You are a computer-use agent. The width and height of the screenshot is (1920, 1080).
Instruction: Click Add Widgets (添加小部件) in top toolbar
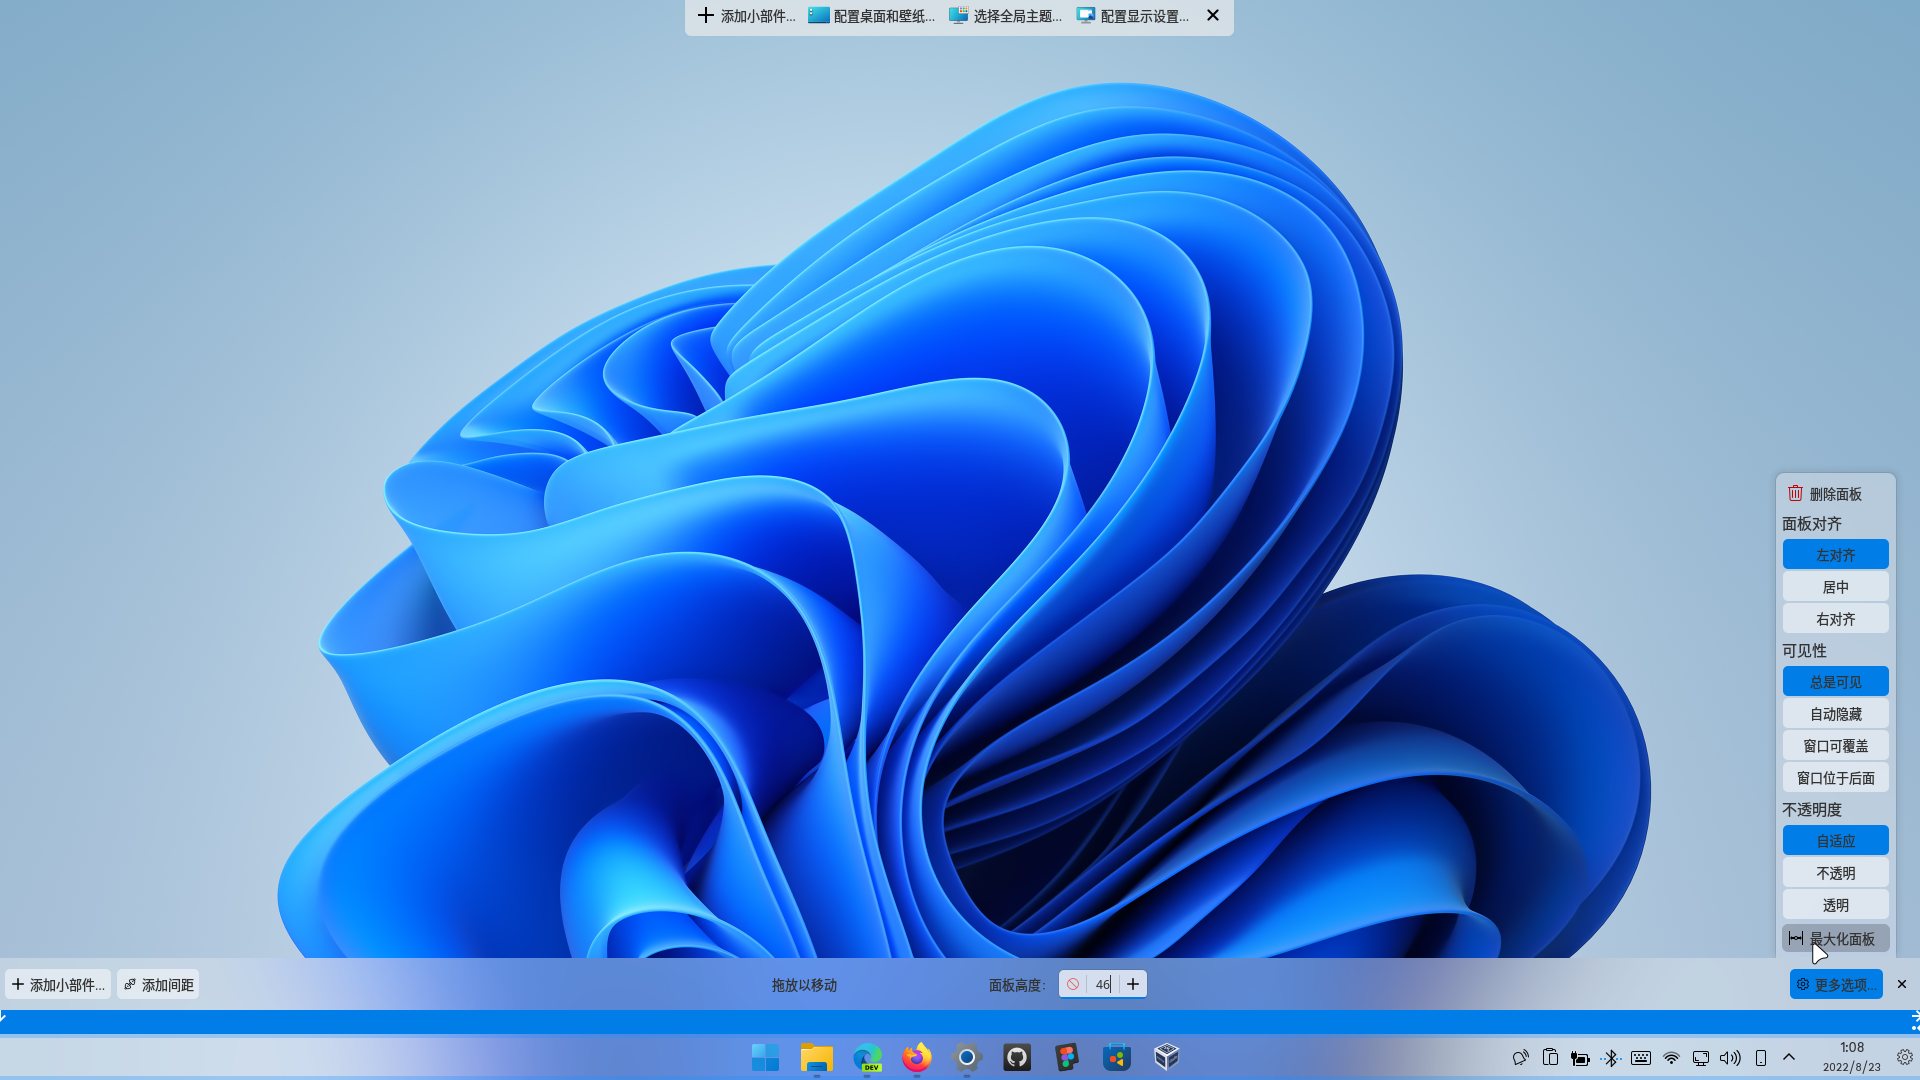coord(746,16)
